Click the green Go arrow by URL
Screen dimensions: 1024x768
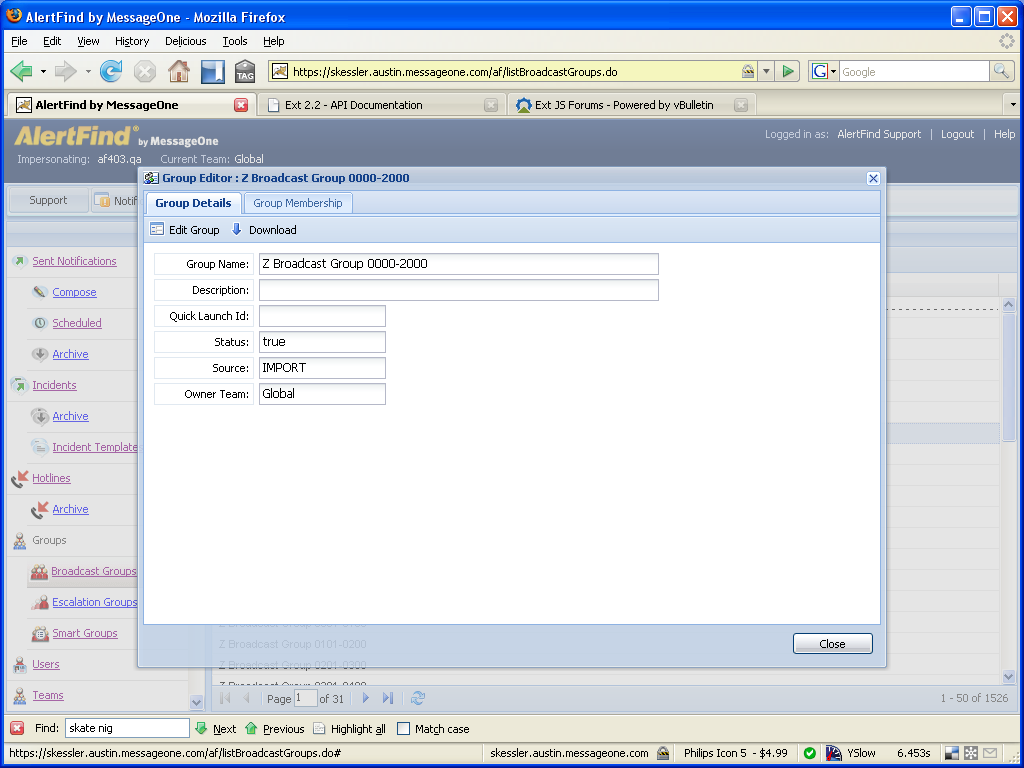point(788,71)
